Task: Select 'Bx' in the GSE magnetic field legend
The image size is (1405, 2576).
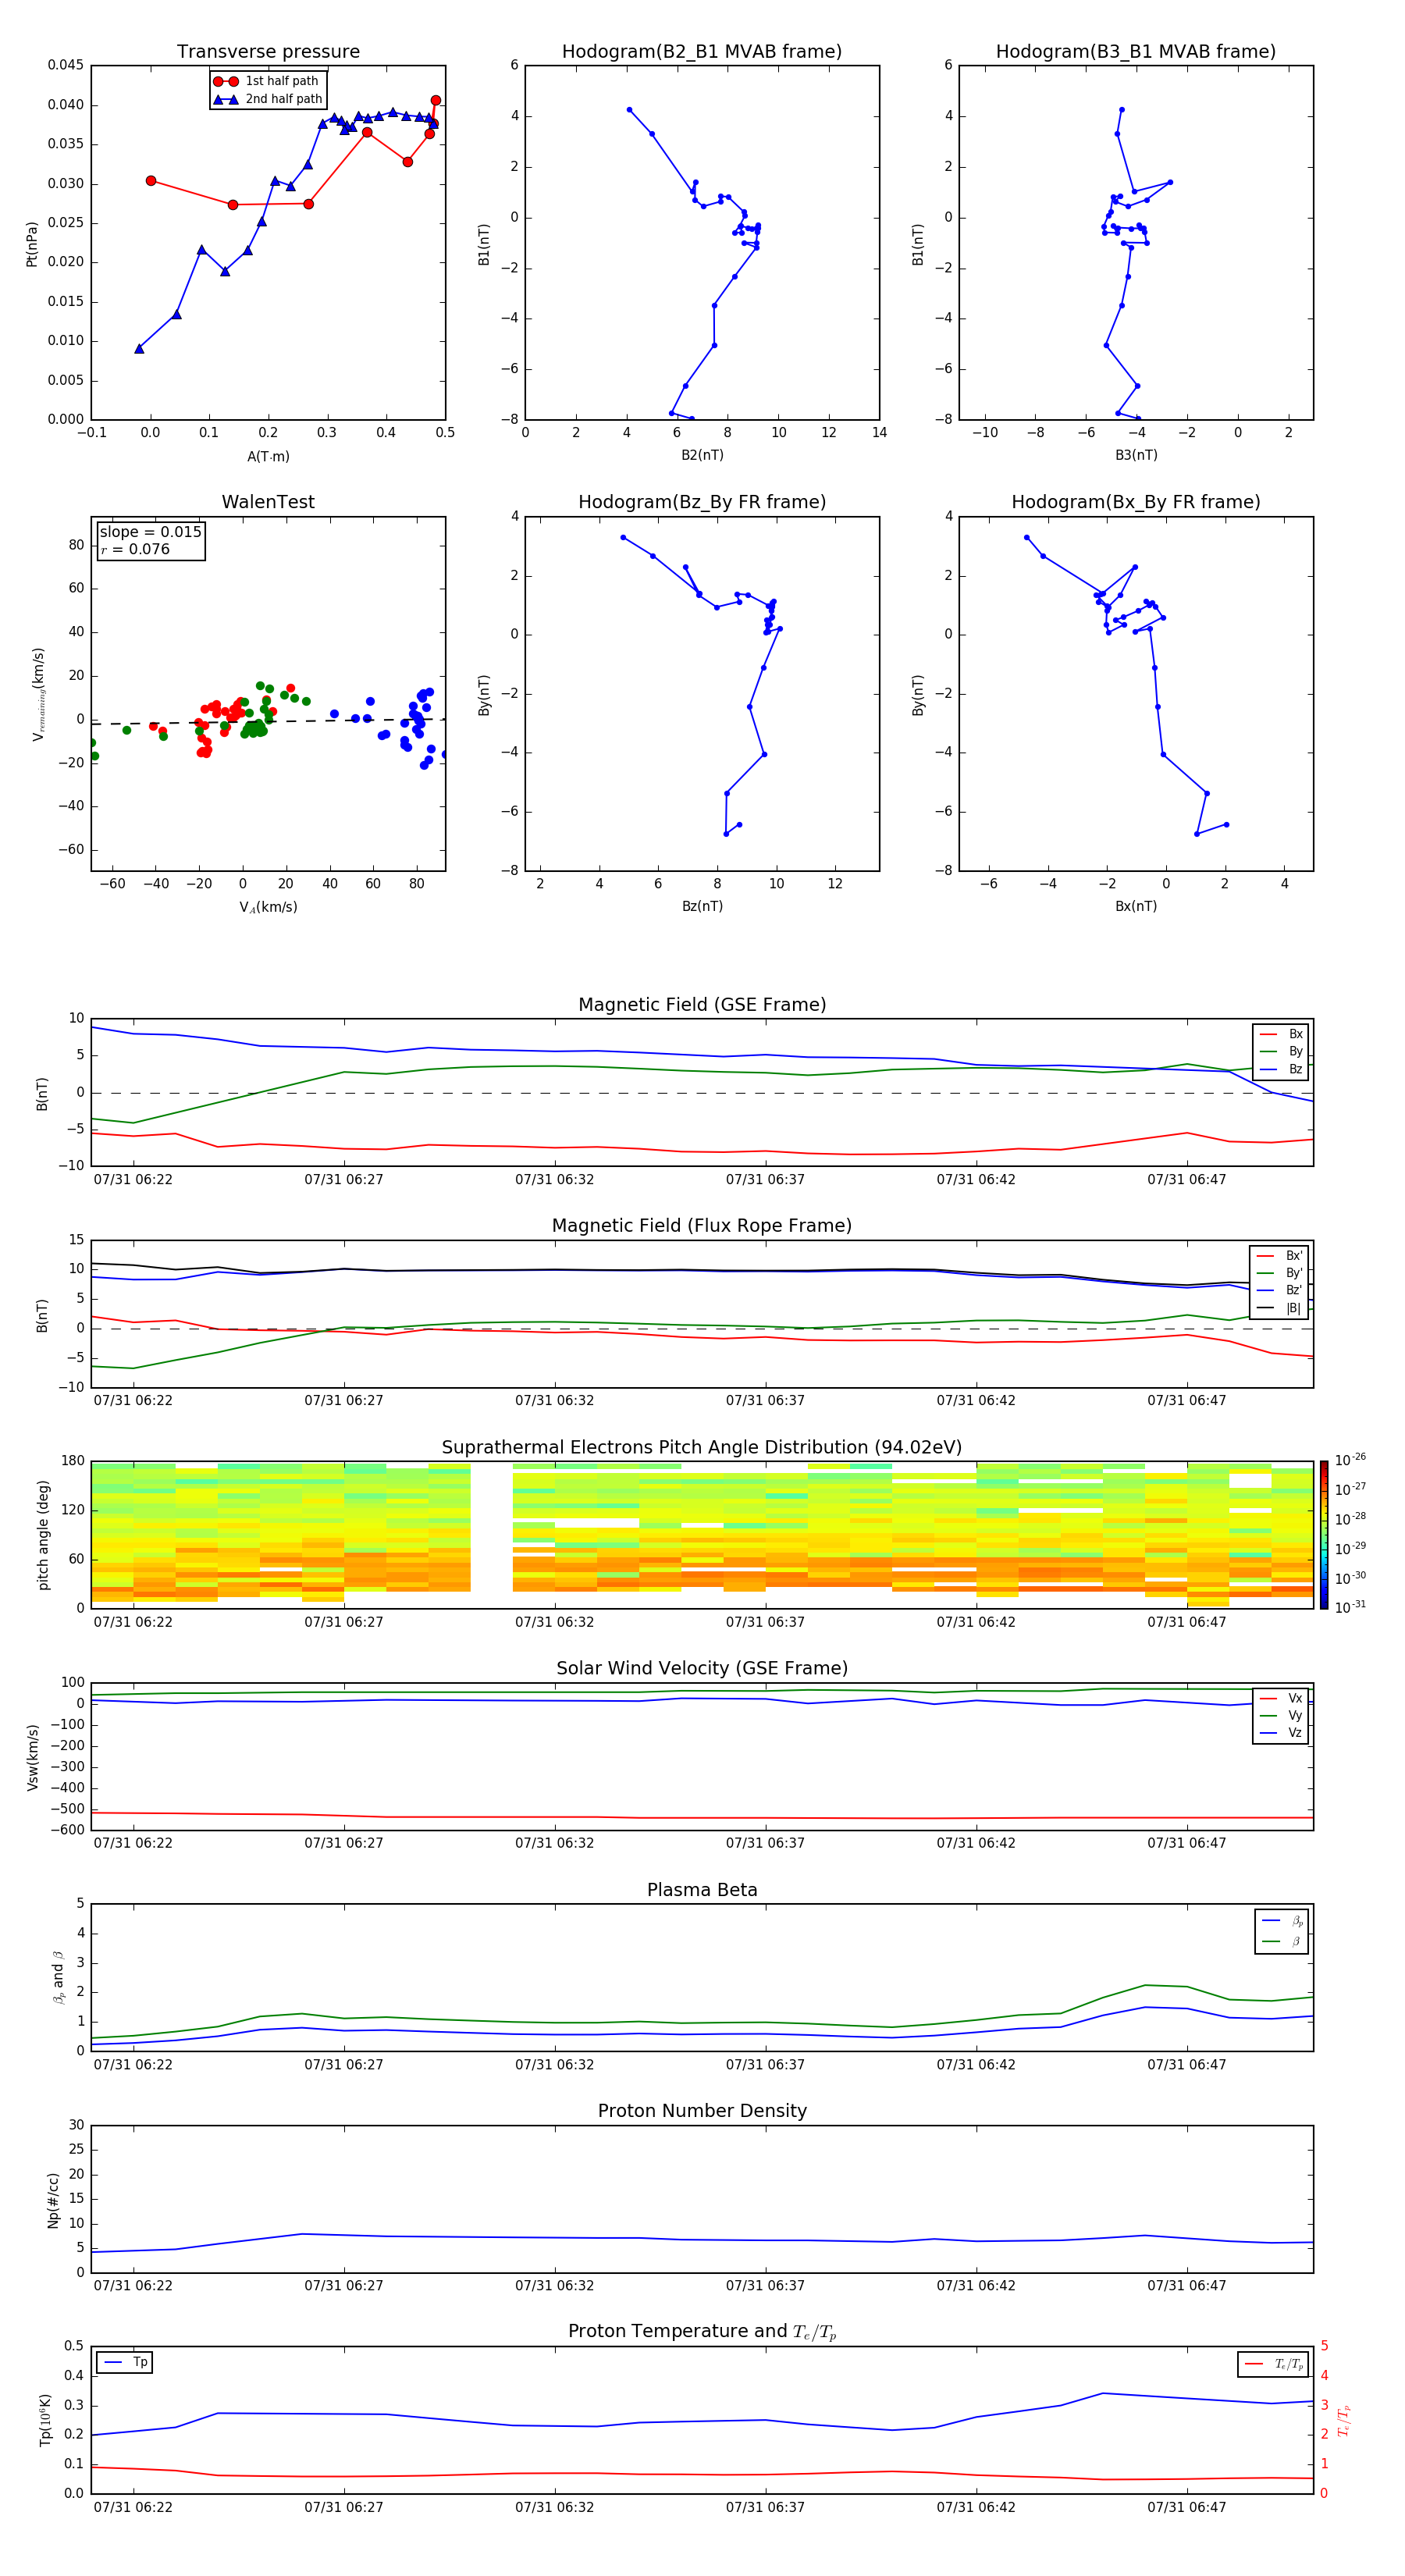Action: click(x=1281, y=1034)
